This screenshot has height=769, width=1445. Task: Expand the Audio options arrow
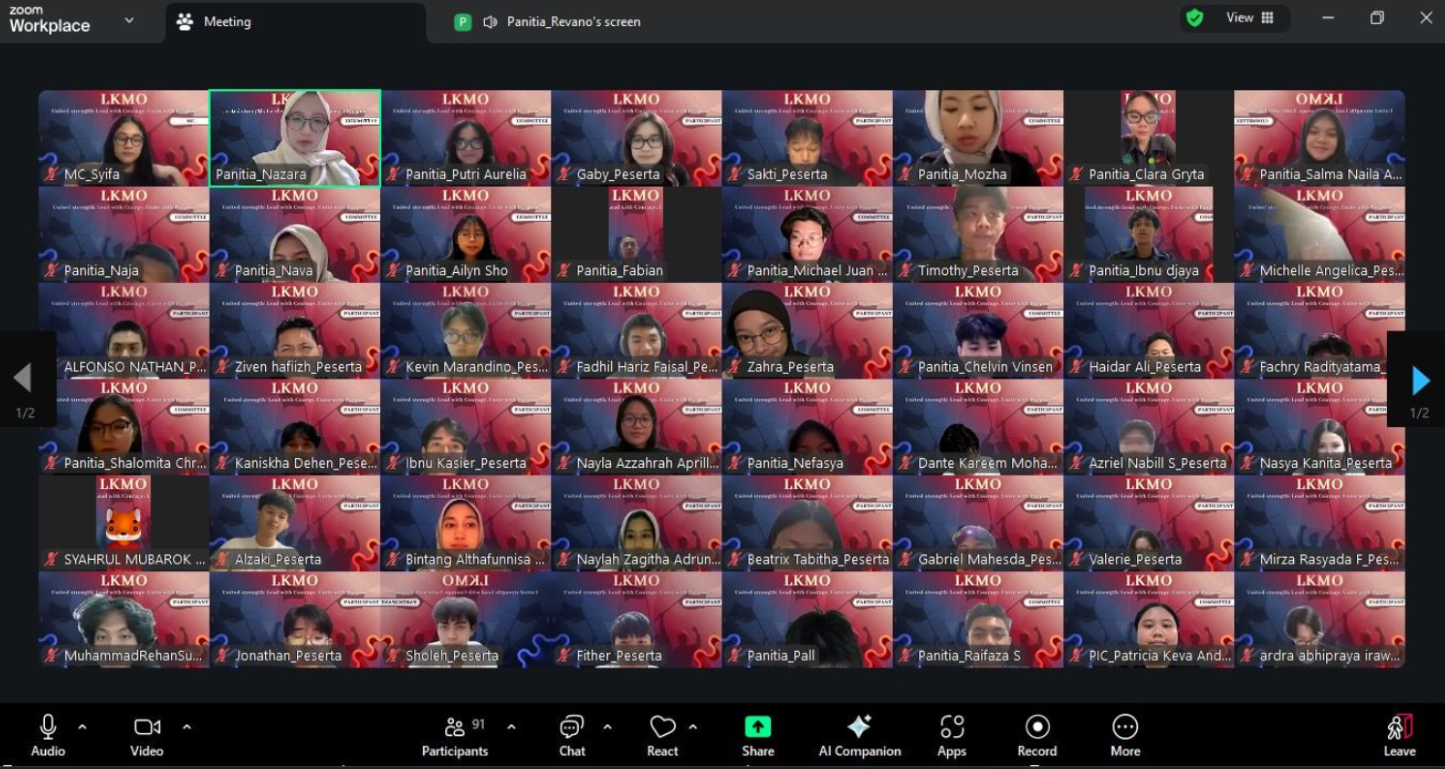pyautogui.click(x=82, y=727)
